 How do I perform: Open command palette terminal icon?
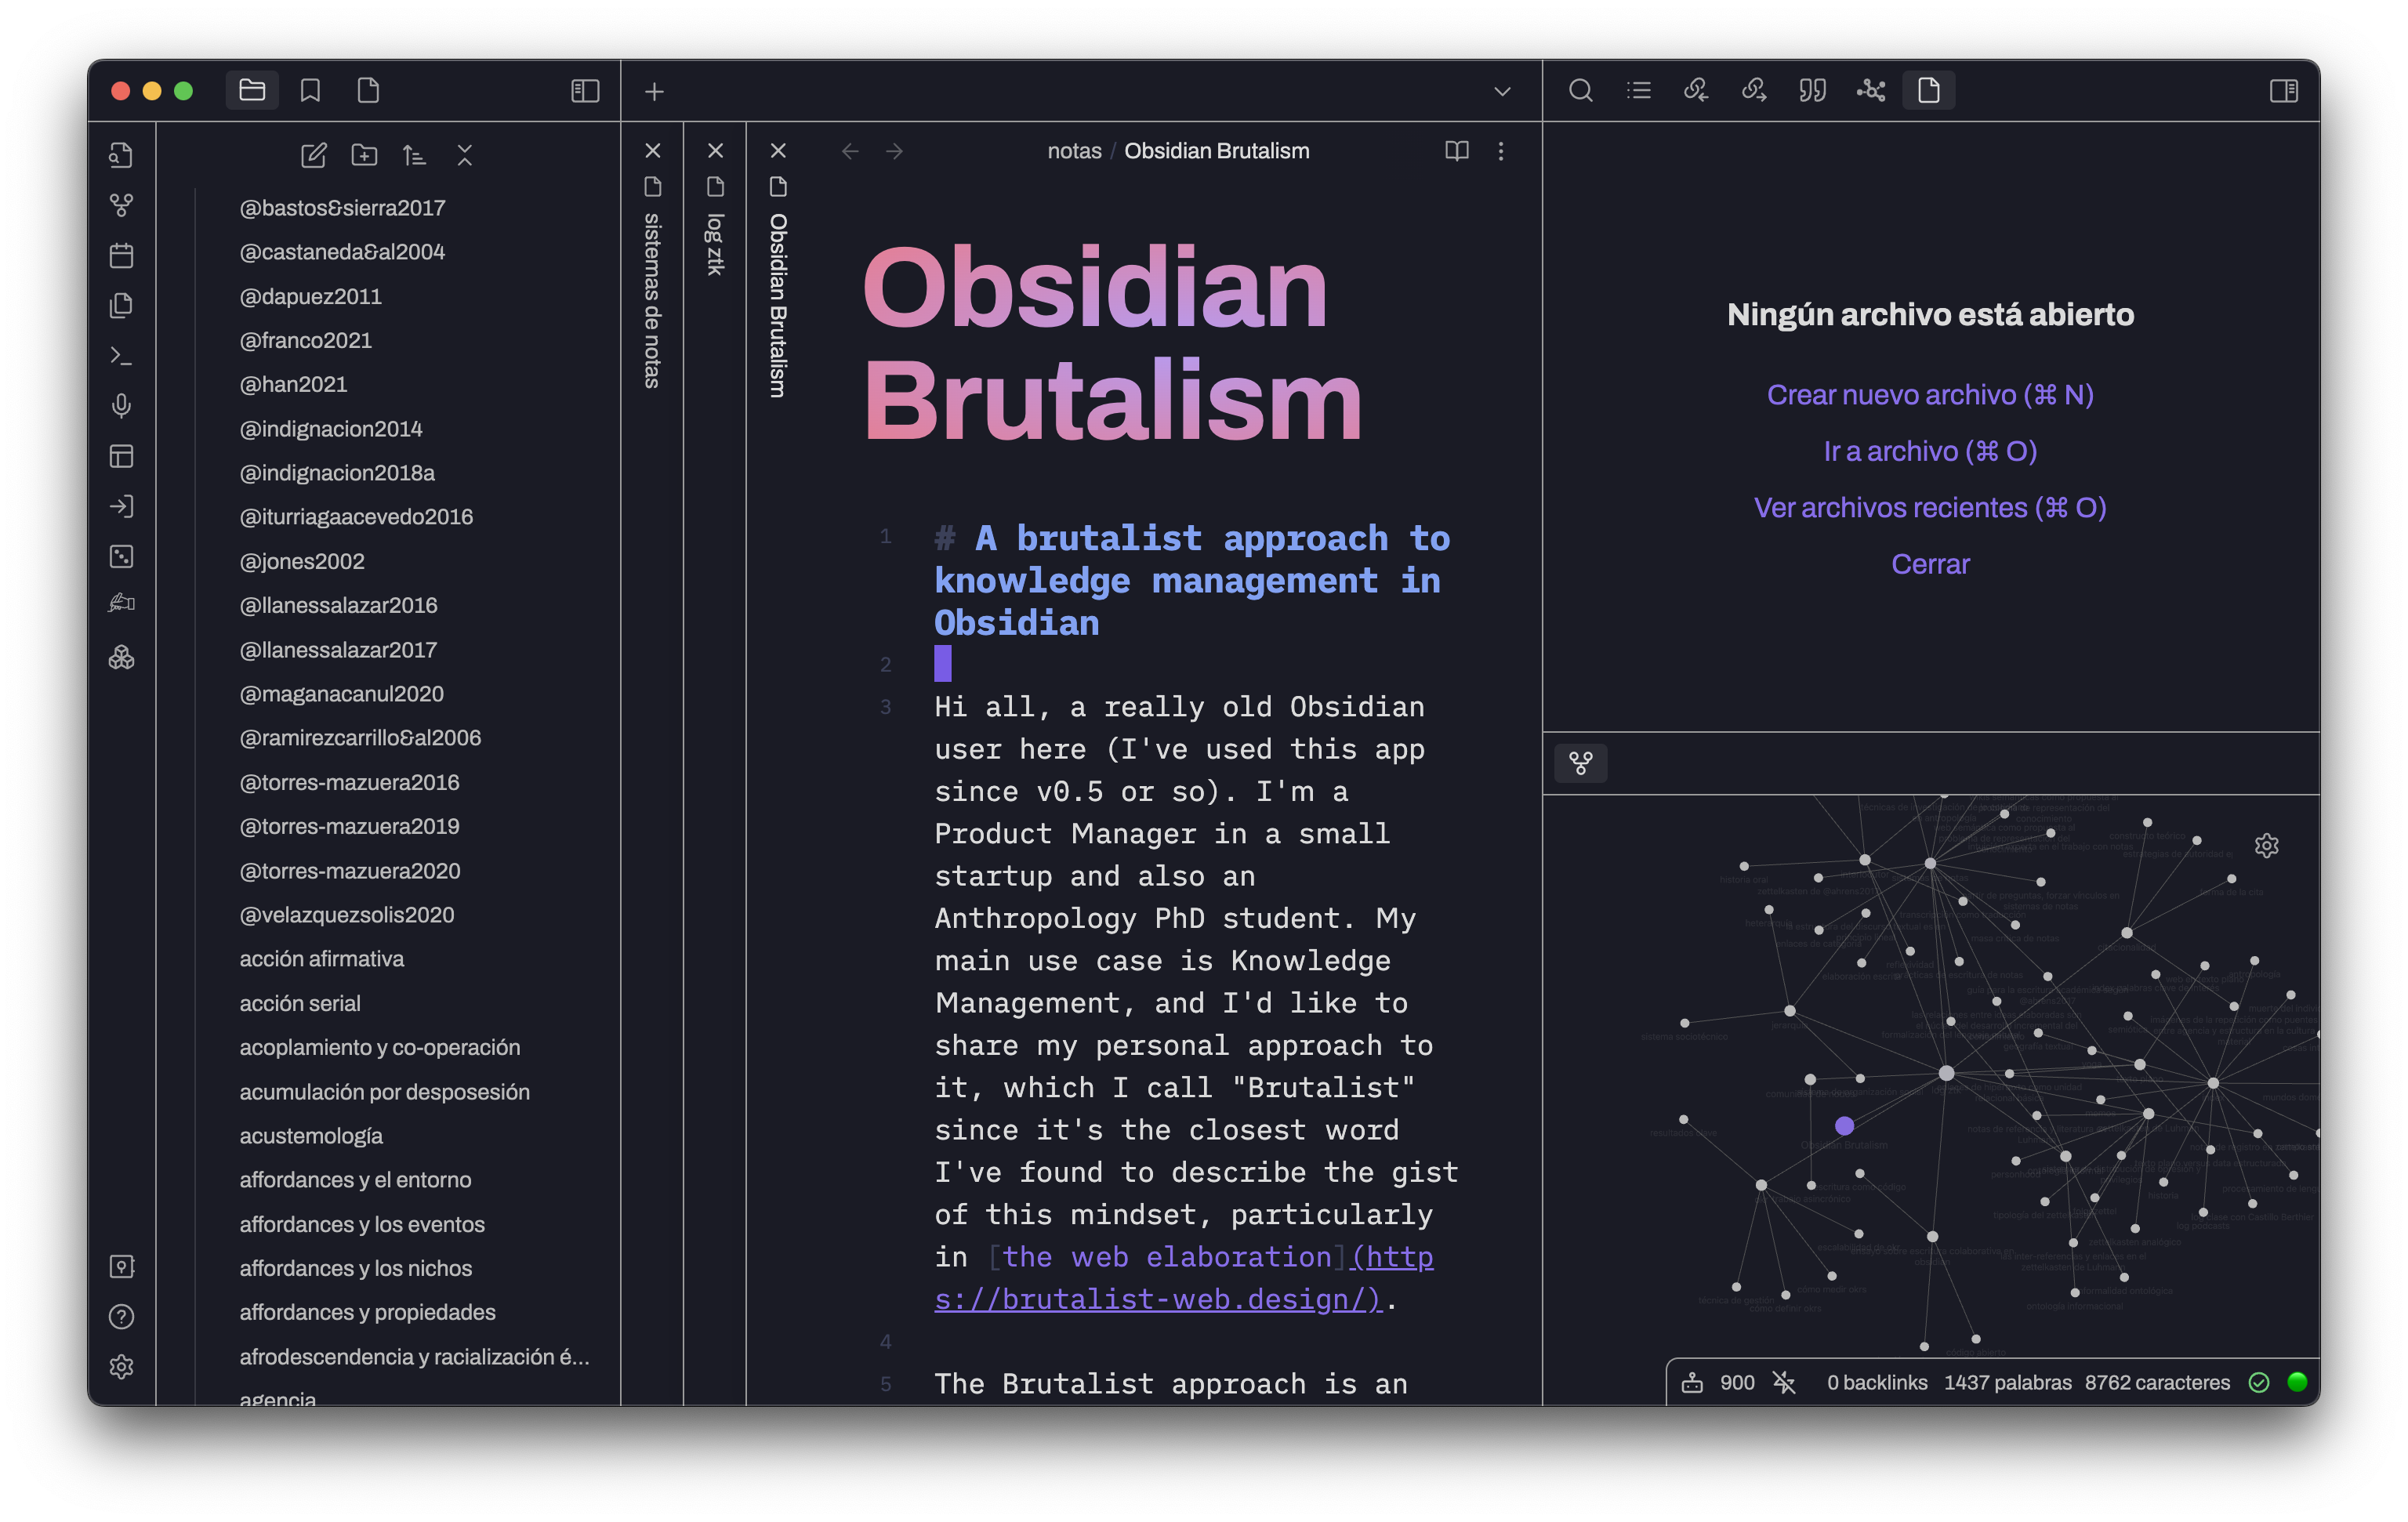pyautogui.click(x=121, y=356)
